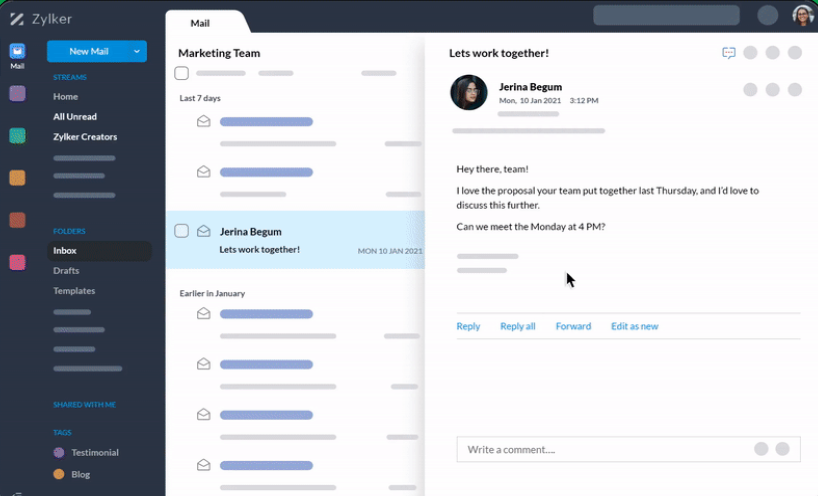The width and height of the screenshot is (818, 496).
Task: Click the Forward link
Action: tap(573, 326)
